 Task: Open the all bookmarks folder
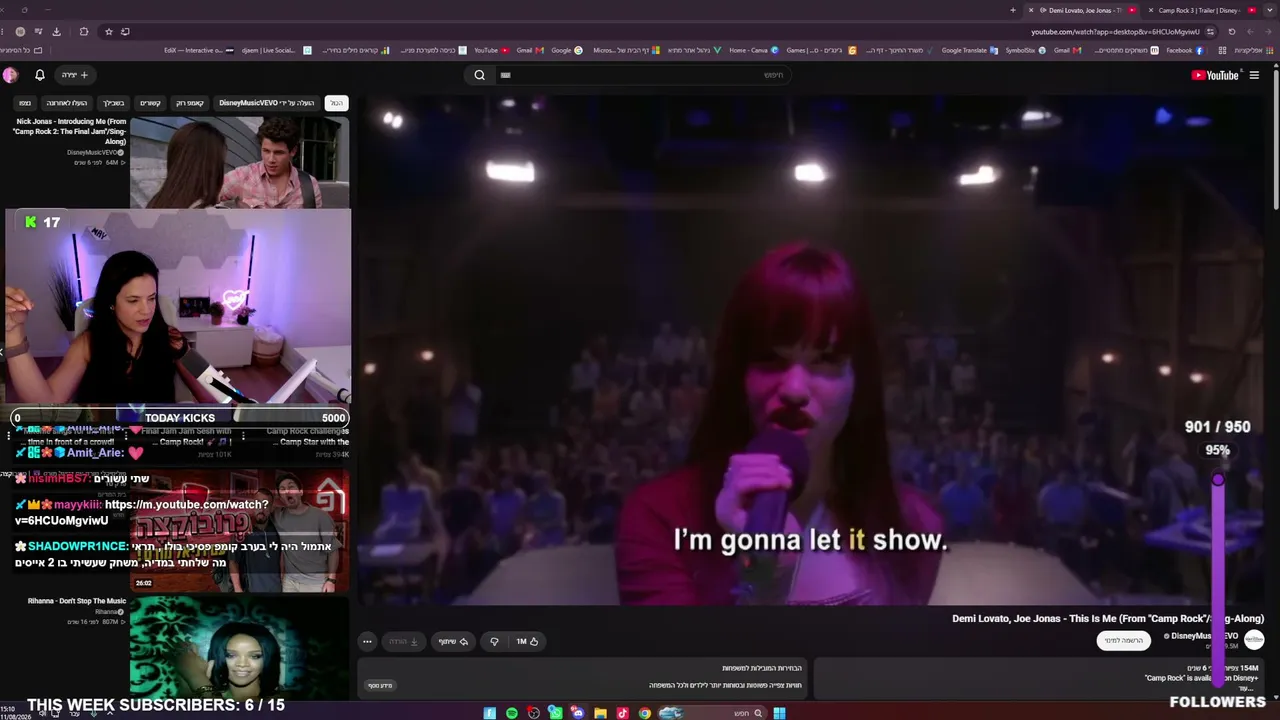pyautogui.click(x=22, y=50)
